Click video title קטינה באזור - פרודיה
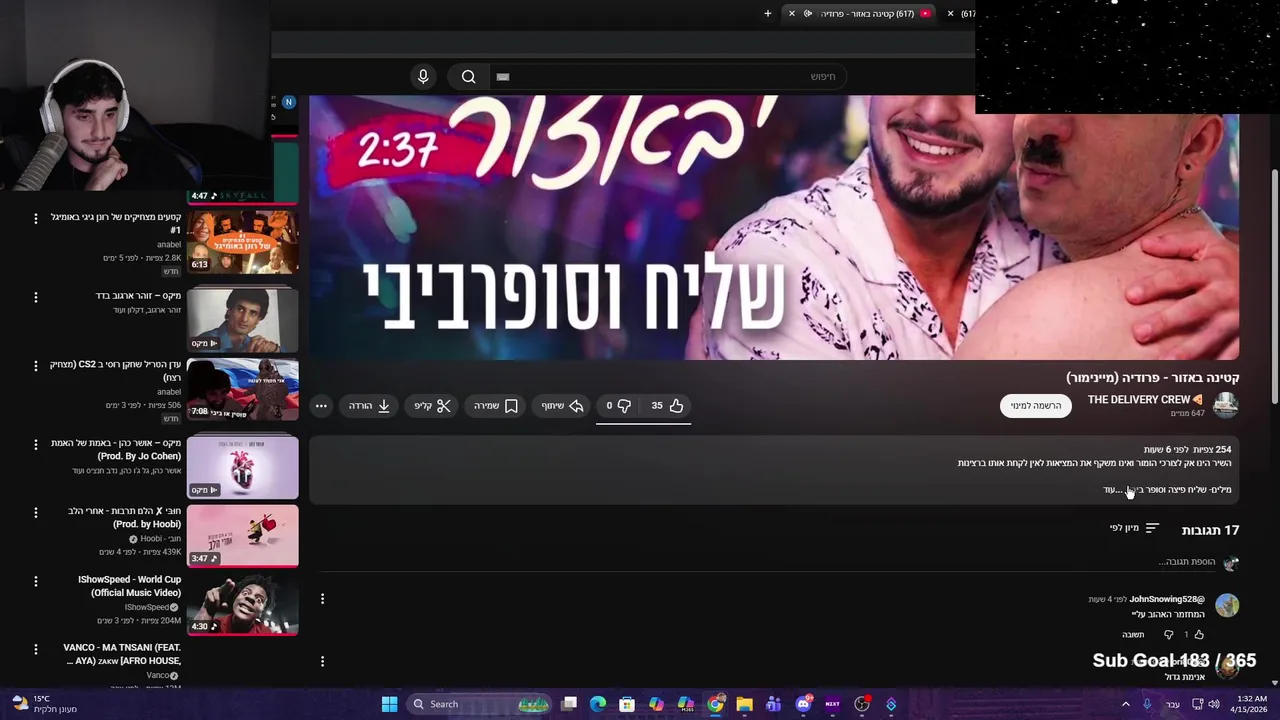The width and height of the screenshot is (1280, 720). (x=1153, y=377)
